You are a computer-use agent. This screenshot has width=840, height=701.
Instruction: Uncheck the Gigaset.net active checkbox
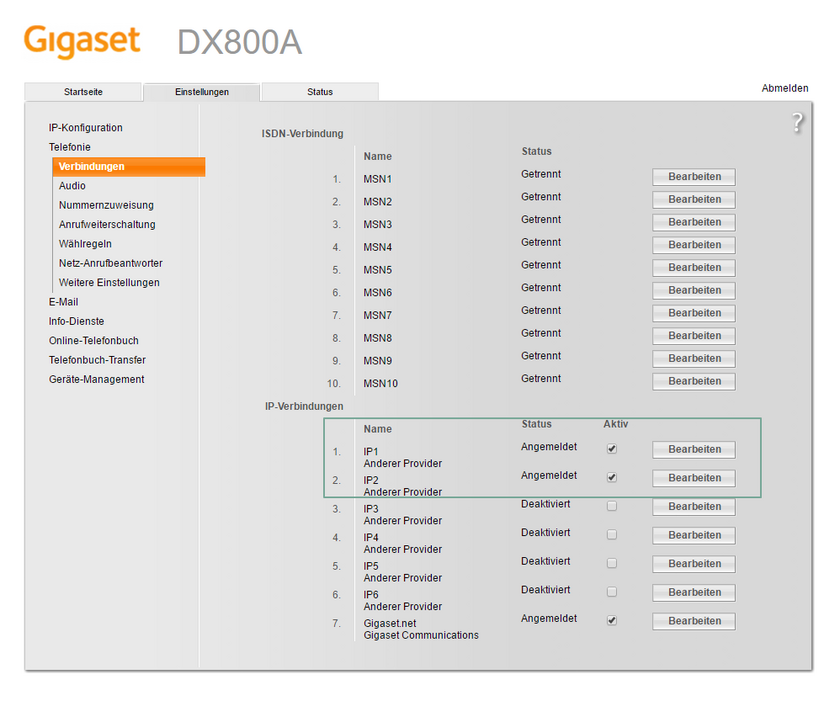[613, 620]
